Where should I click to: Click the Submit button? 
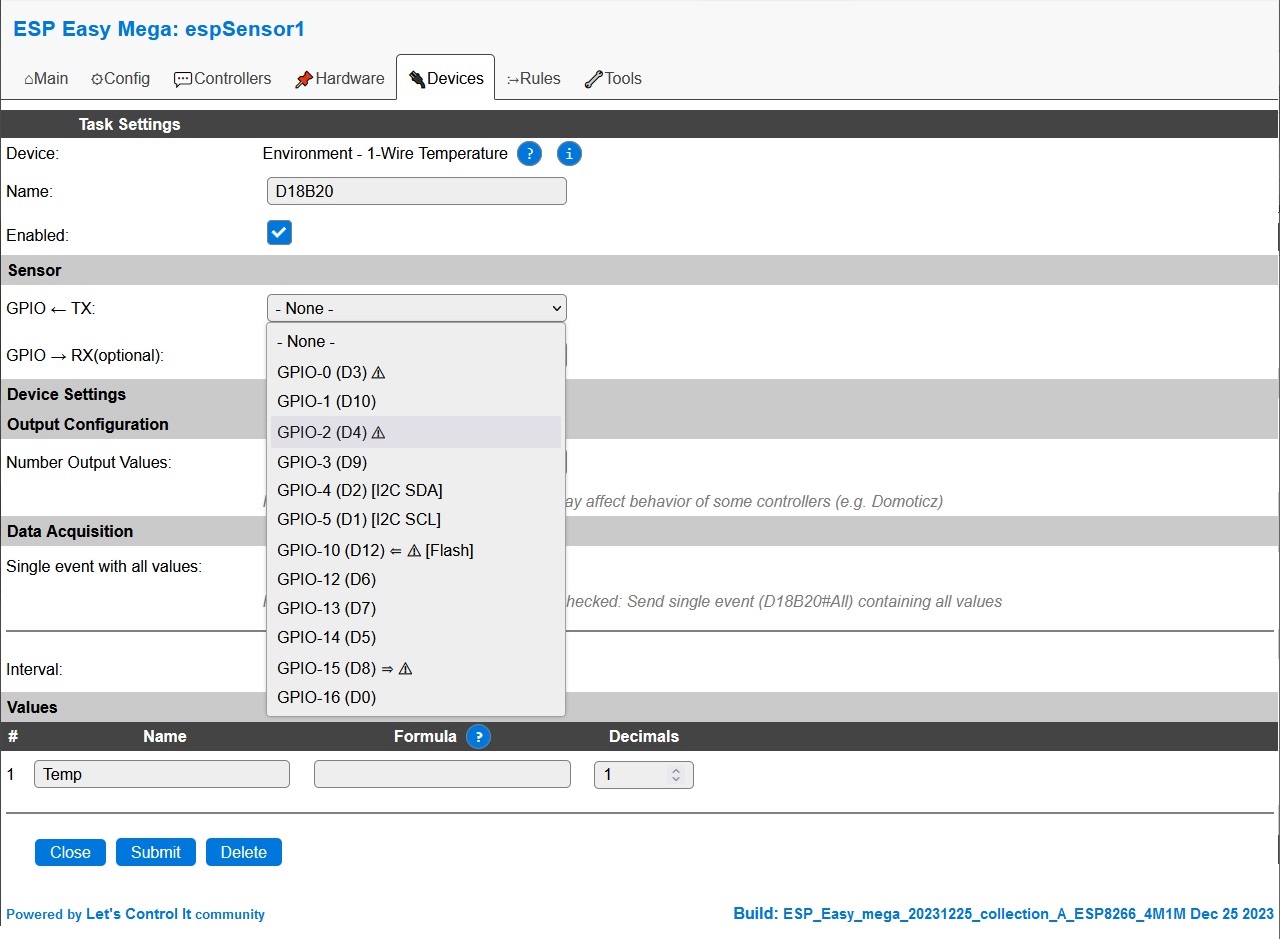click(x=156, y=852)
